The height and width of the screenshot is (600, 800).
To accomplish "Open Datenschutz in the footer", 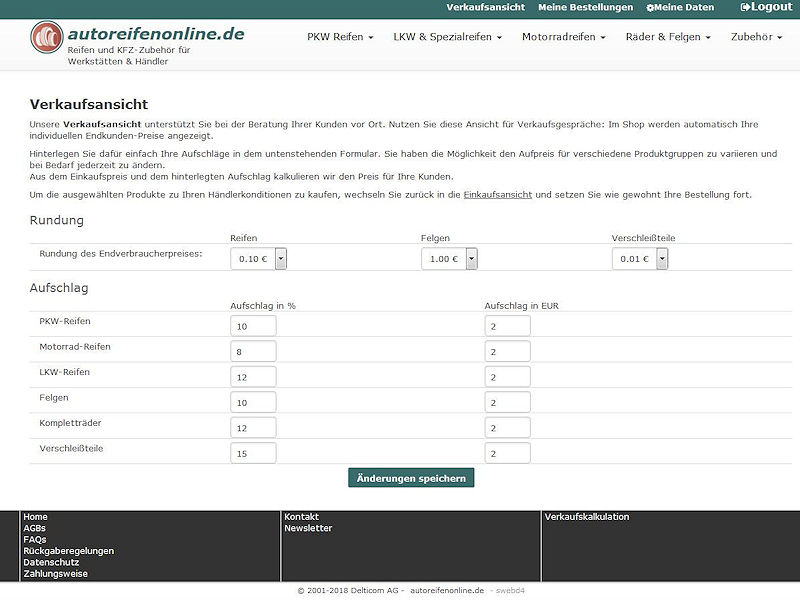I will 51,562.
